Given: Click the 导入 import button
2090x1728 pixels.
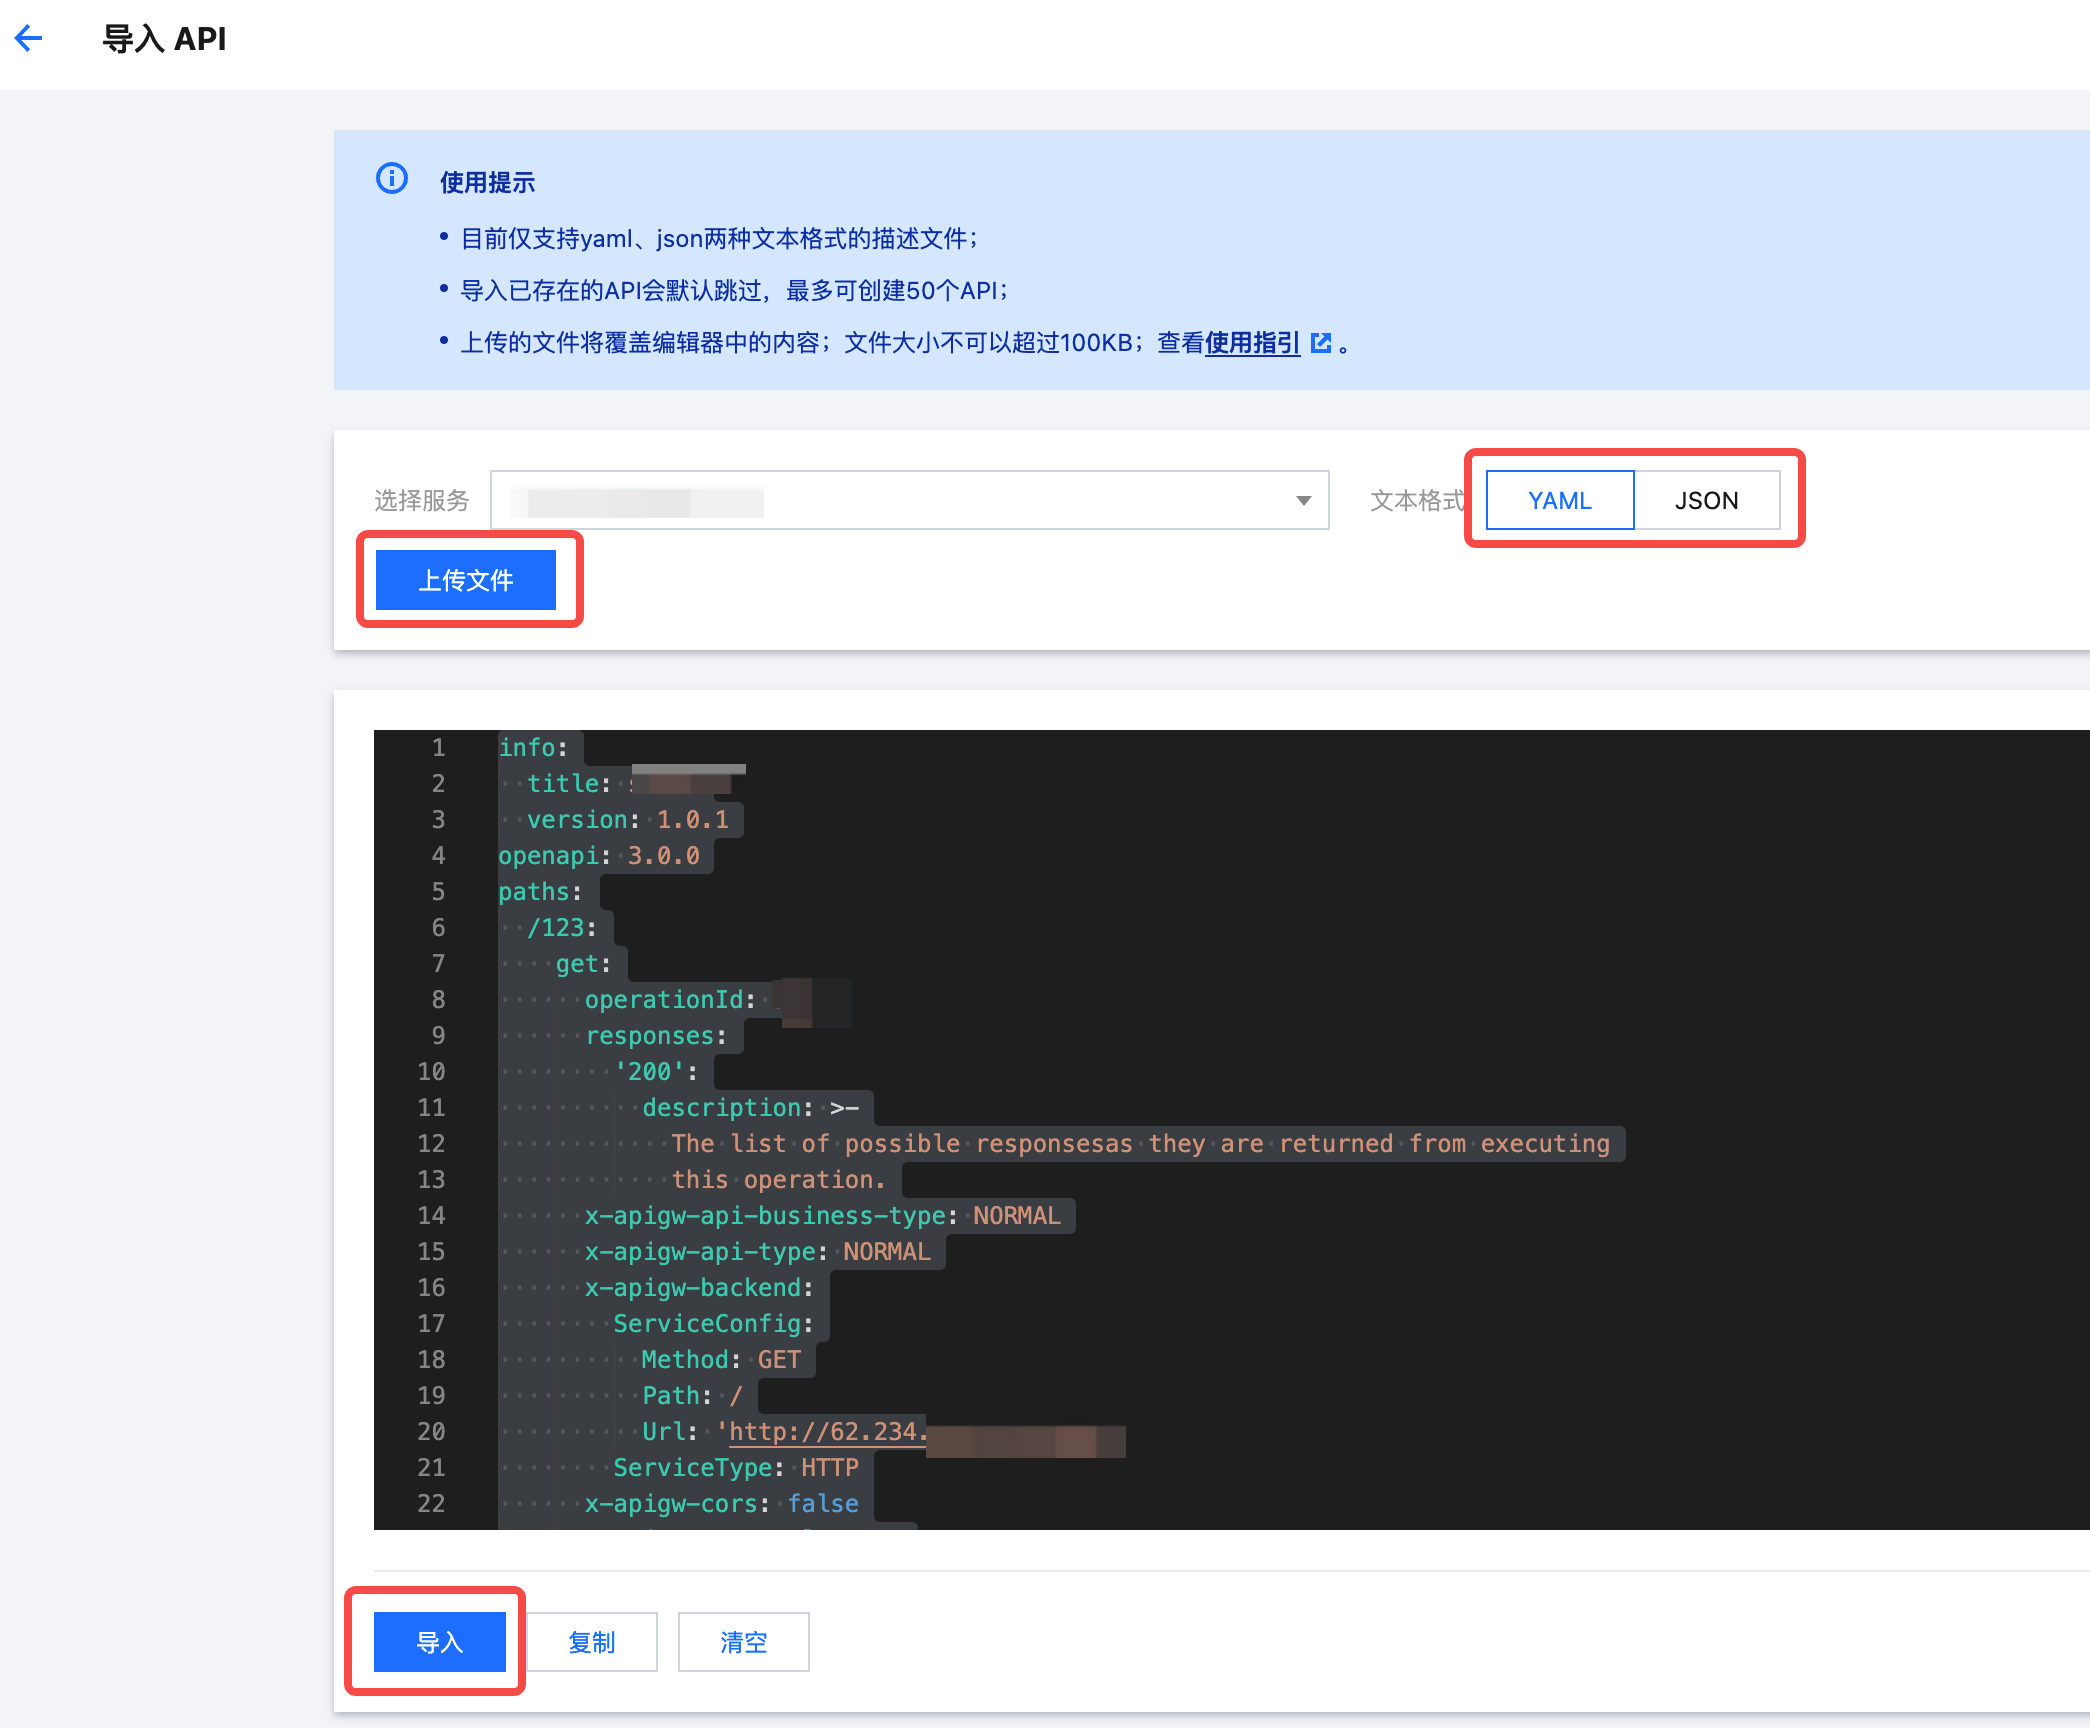Looking at the screenshot, I should click(439, 1642).
